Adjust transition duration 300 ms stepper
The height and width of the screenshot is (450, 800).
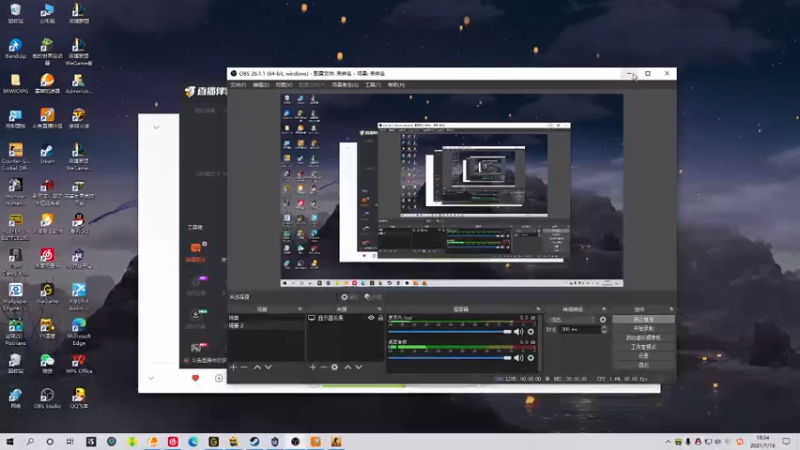pyautogui.click(x=603, y=329)
